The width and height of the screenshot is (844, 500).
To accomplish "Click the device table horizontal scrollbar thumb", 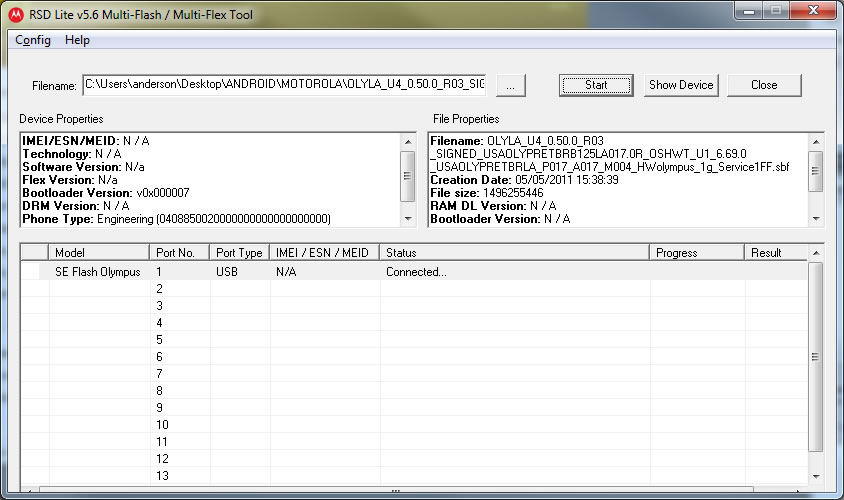I will tap(396, 490).
